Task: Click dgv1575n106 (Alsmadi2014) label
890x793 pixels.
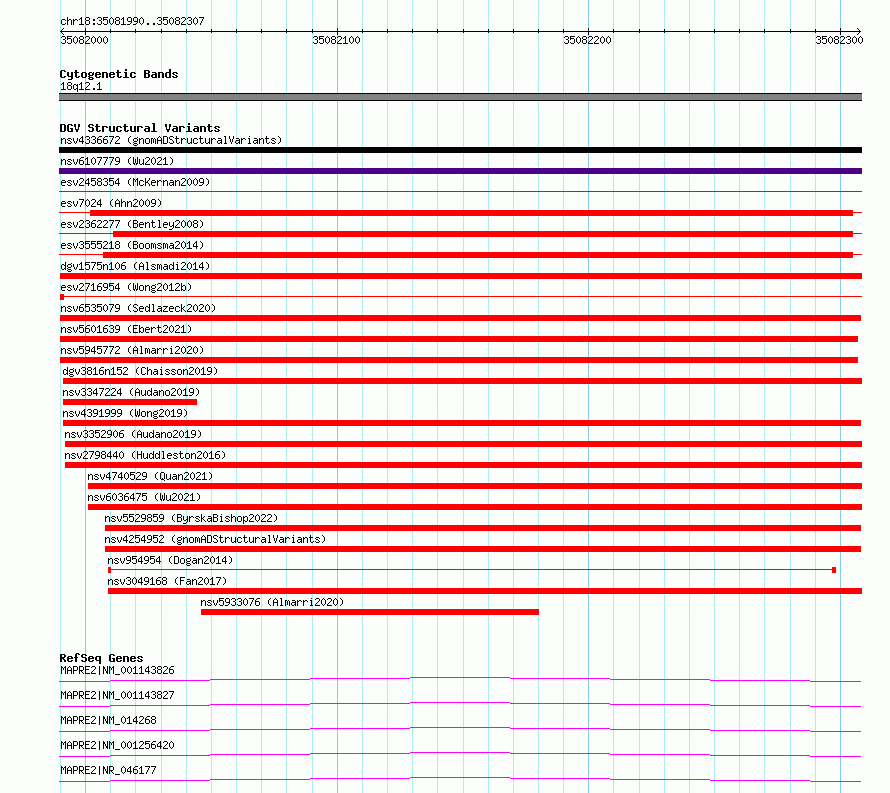Action: tap(135, 266)
